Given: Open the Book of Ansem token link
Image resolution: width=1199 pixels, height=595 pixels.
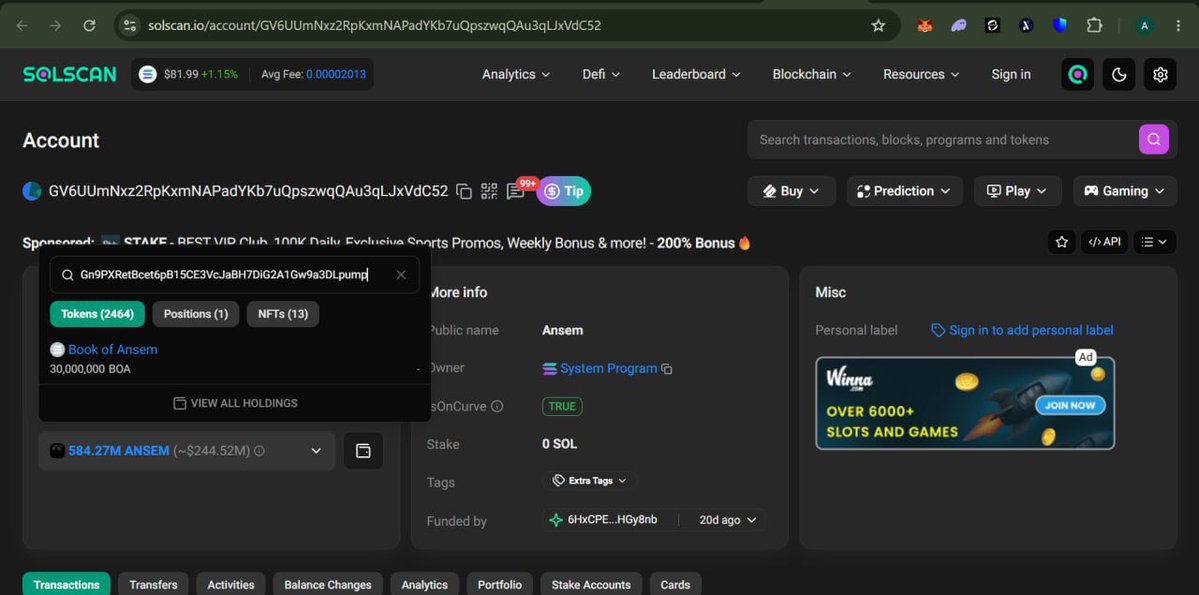Looking at the screenshot, I should click(x=112, y=350).
